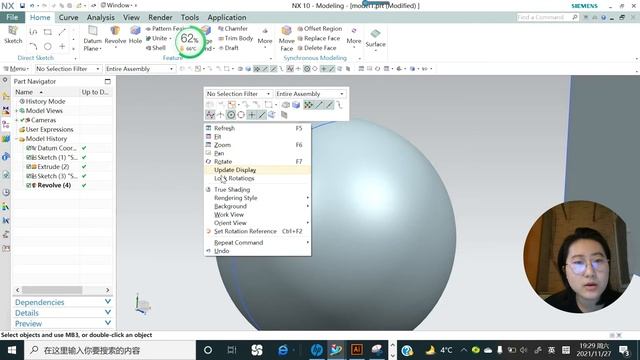Expand the Details panel
640x360 pixels.
(x=62, y=313)
